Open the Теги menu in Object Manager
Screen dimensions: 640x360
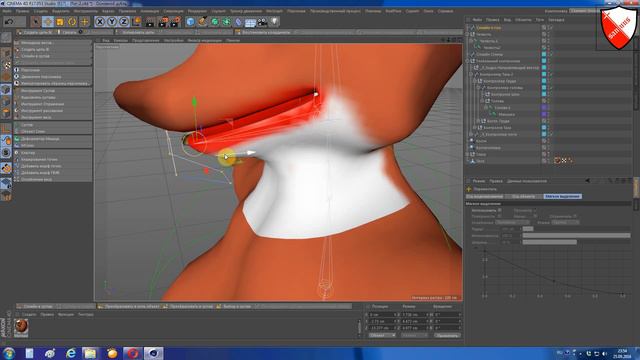(x=540, y=20)
